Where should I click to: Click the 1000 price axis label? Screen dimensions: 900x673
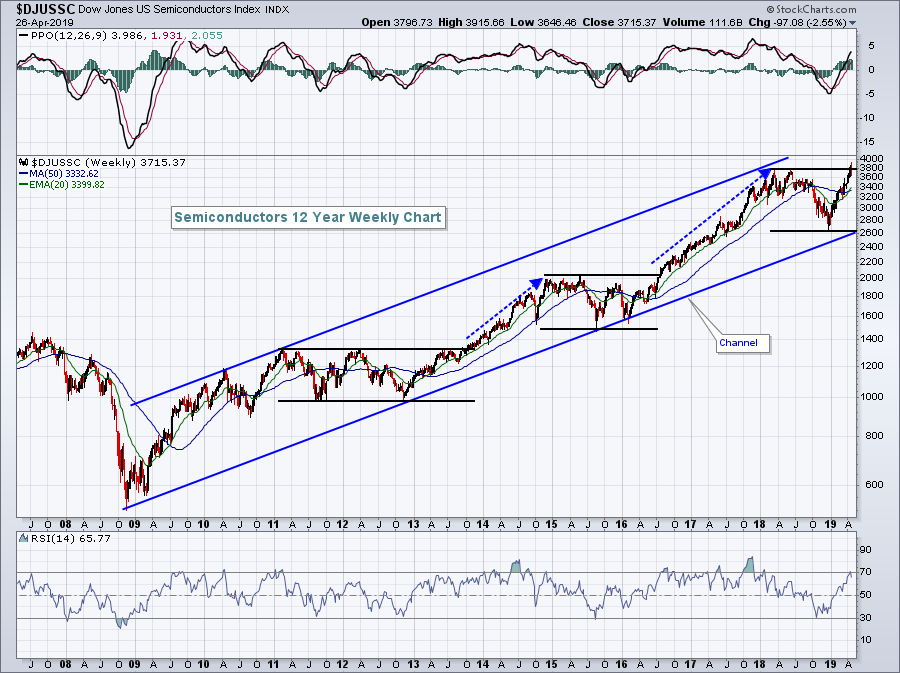tap(872, 396)
